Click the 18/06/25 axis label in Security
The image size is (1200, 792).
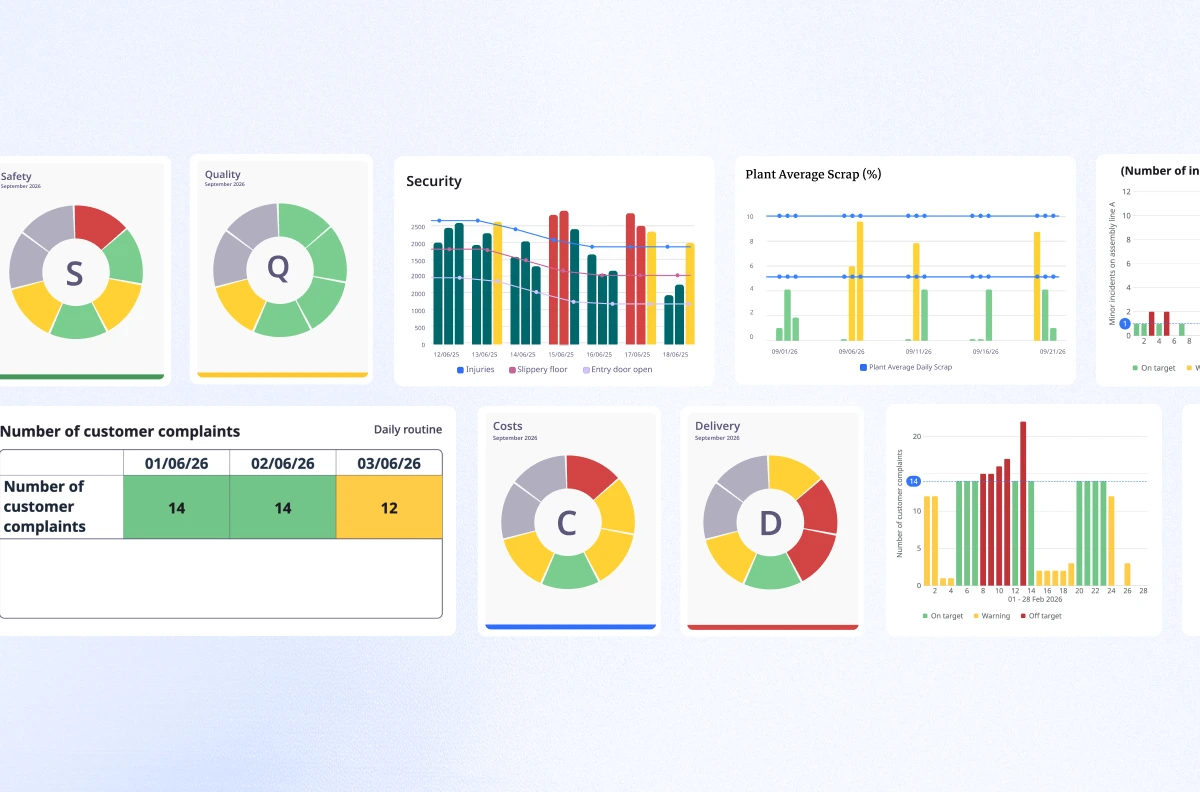(x=678, y=354)
